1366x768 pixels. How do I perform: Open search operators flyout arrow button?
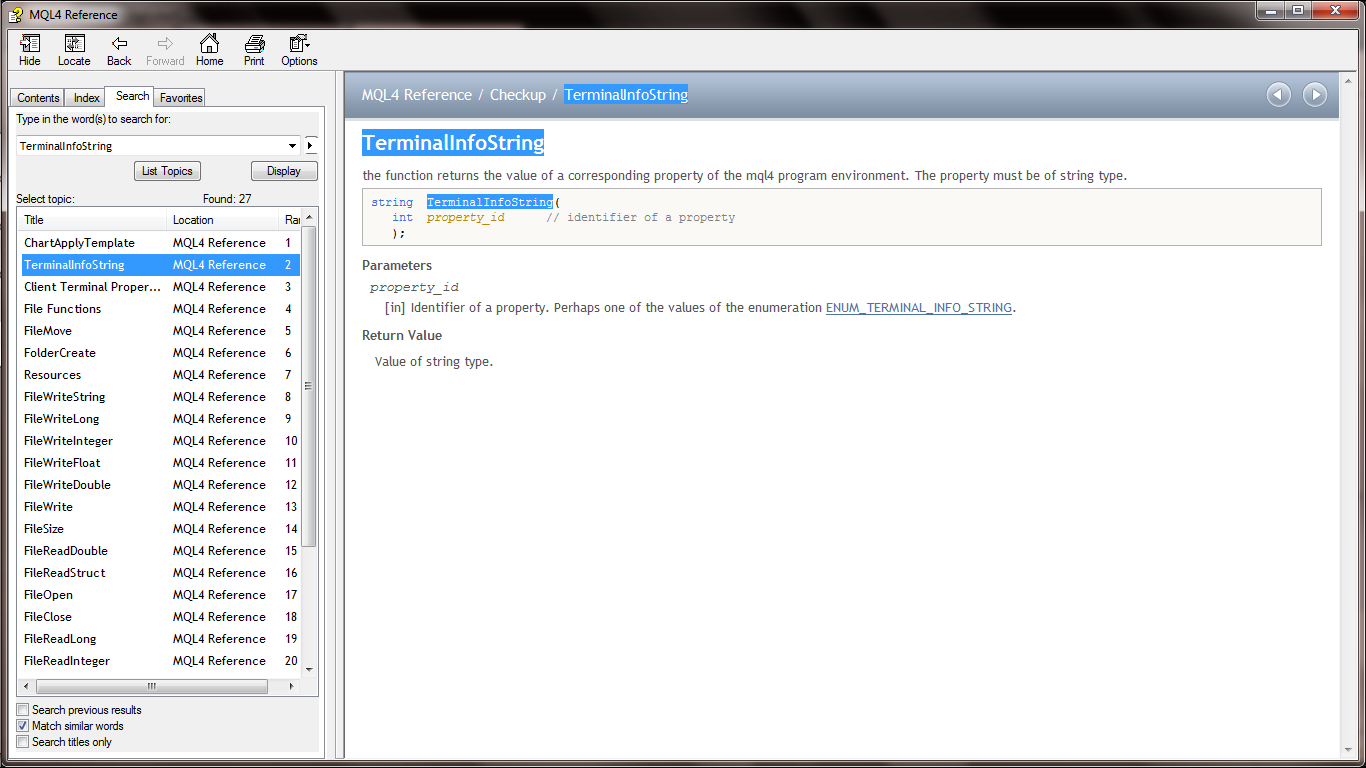(311, 146)
